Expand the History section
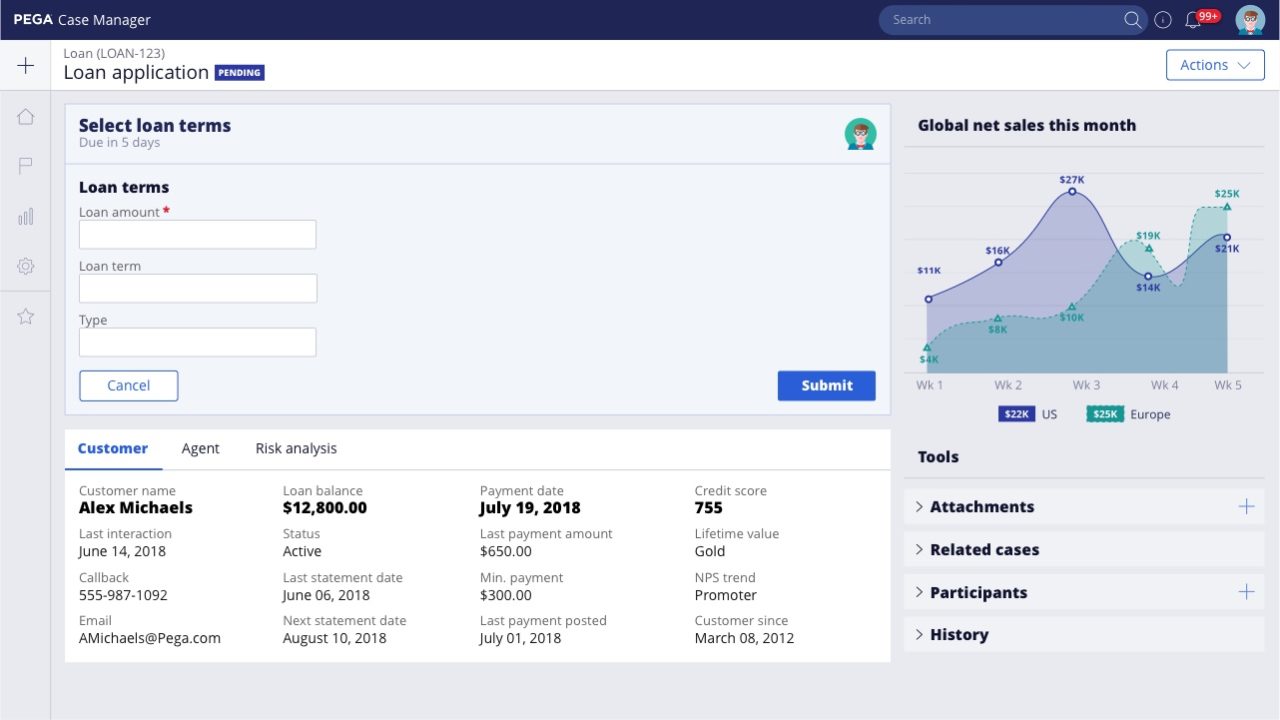1280x720 pixels. [959, 634]
